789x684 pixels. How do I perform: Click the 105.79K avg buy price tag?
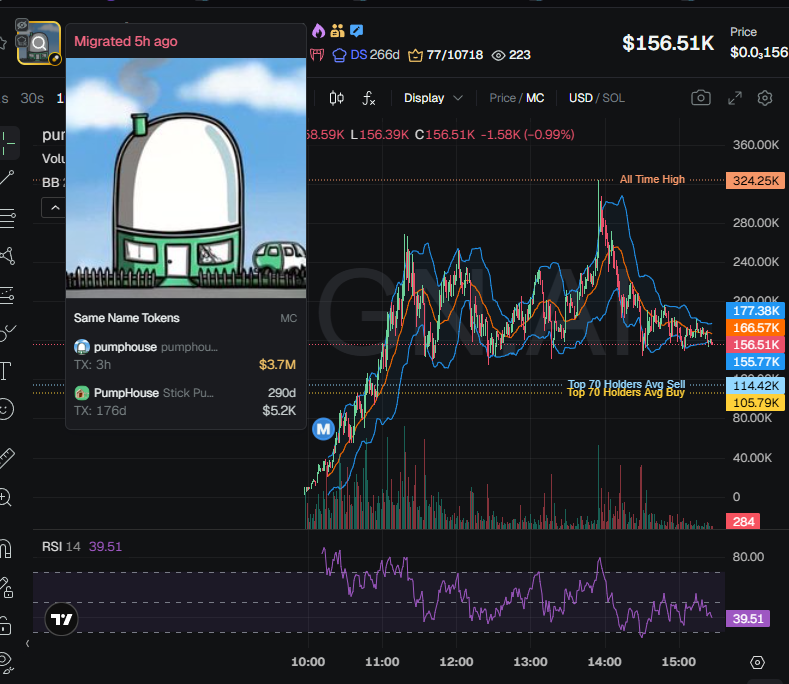755,403
